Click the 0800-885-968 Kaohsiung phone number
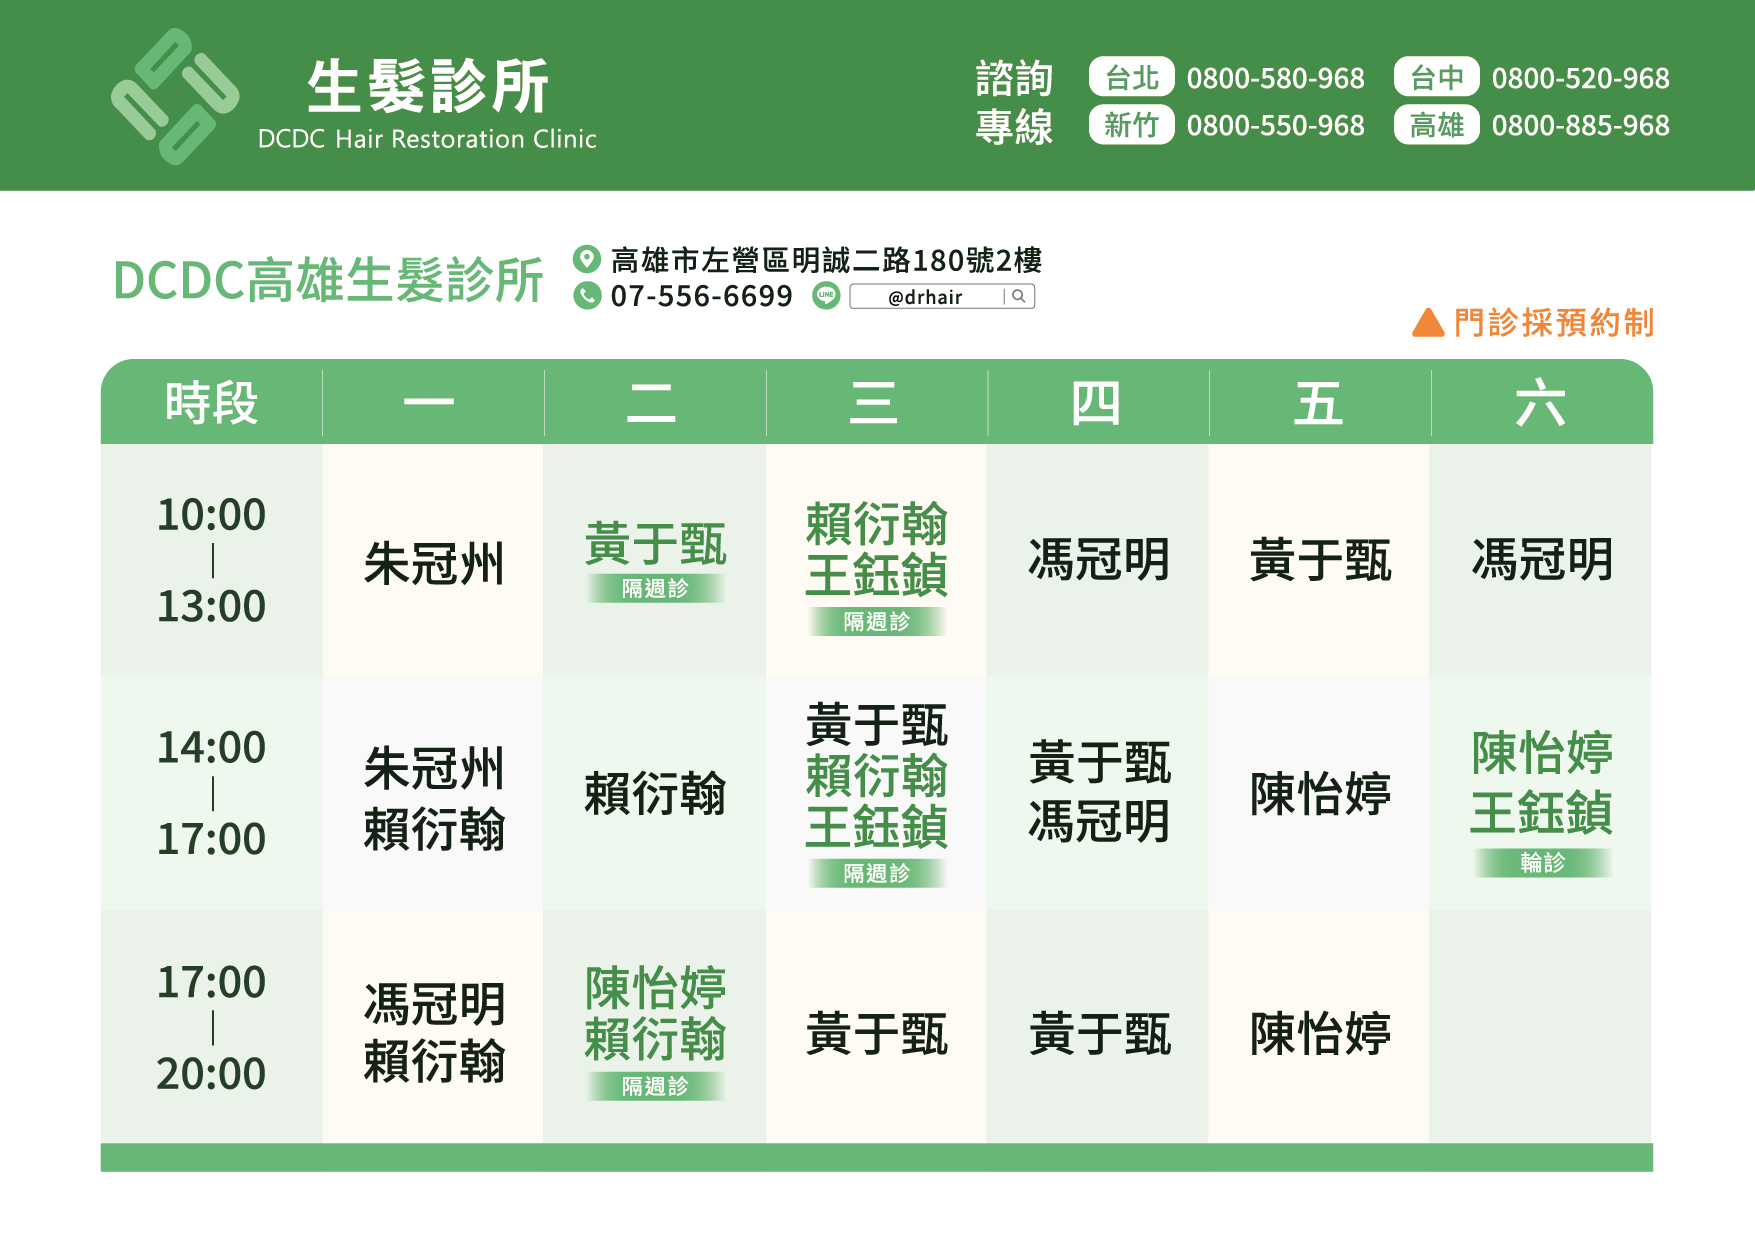 [1580, 125]
